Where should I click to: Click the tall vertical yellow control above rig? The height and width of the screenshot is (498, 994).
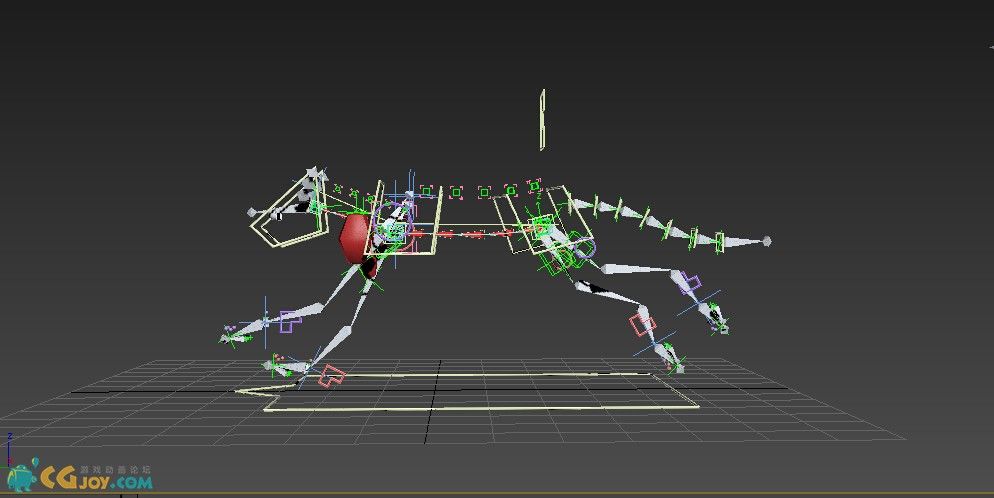[542, 120]
